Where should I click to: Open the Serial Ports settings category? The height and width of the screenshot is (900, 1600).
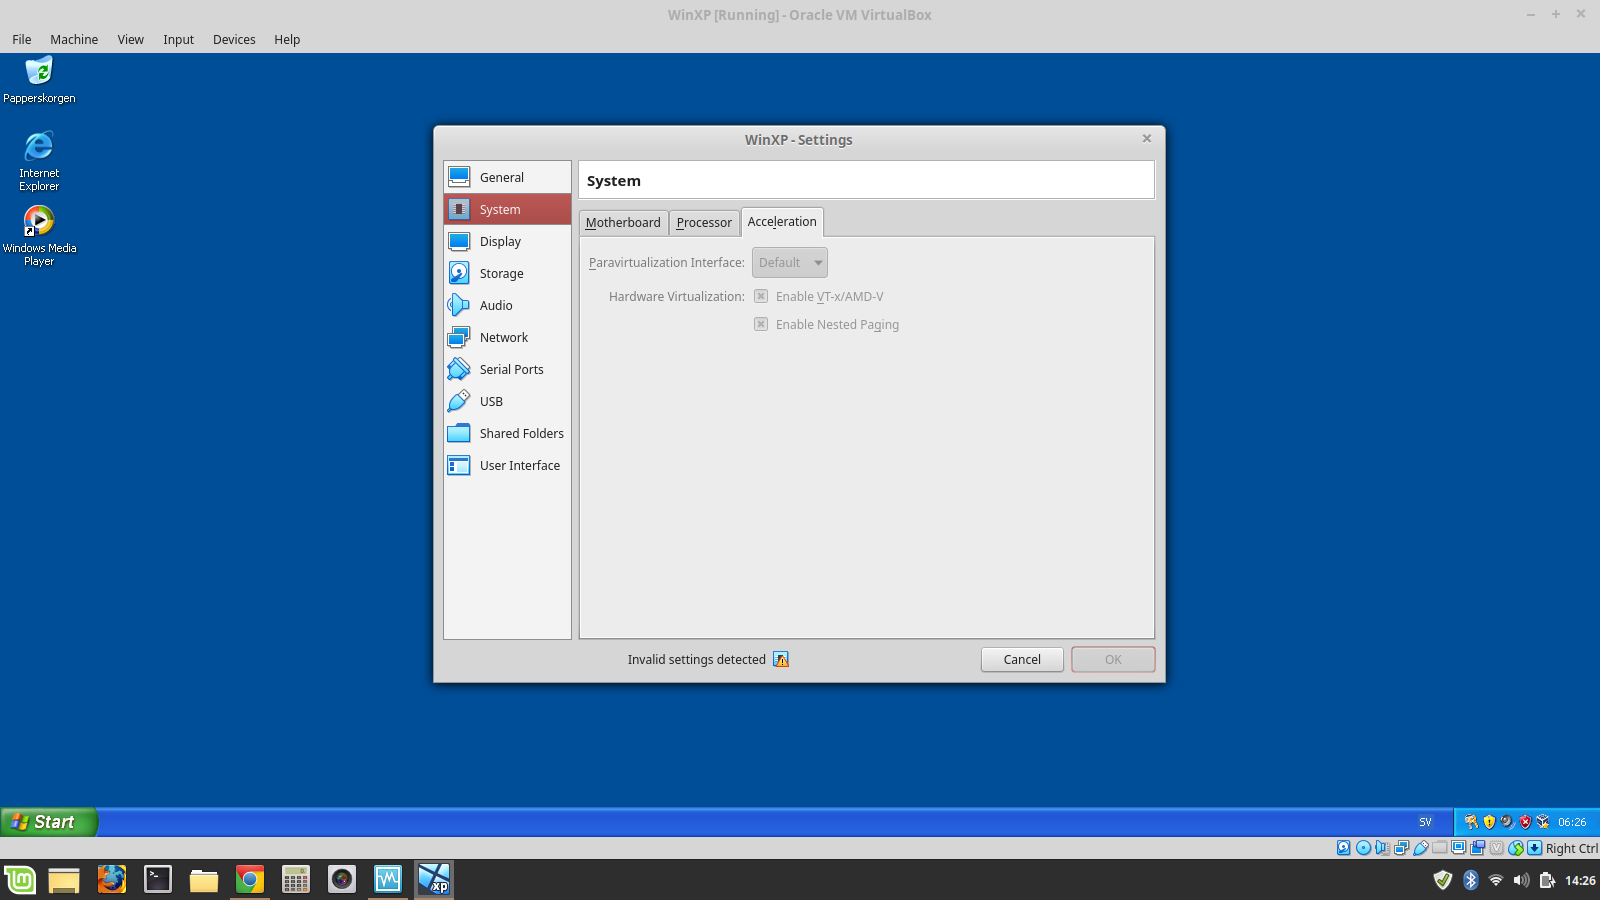tap(507, 369)
